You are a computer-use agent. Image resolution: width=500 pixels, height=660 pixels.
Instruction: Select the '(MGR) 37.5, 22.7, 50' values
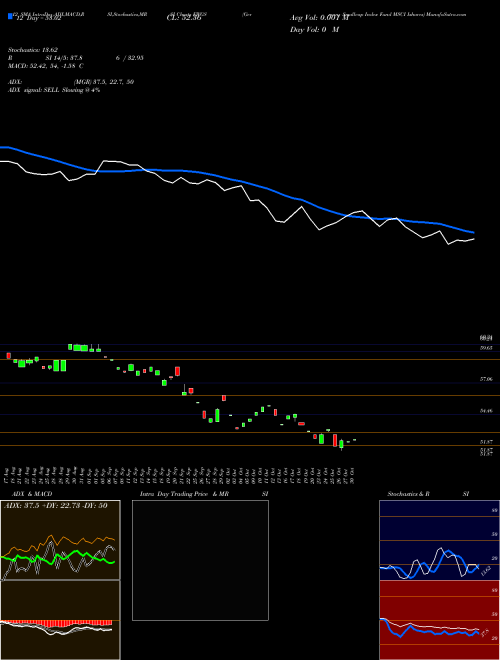pos(104,82)
